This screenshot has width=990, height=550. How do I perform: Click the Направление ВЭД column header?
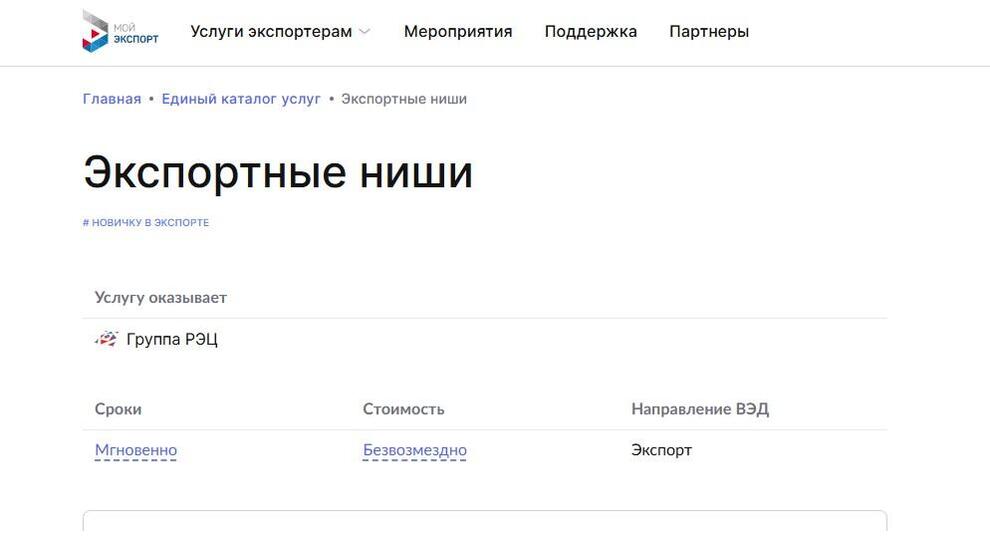pos(700,409)
